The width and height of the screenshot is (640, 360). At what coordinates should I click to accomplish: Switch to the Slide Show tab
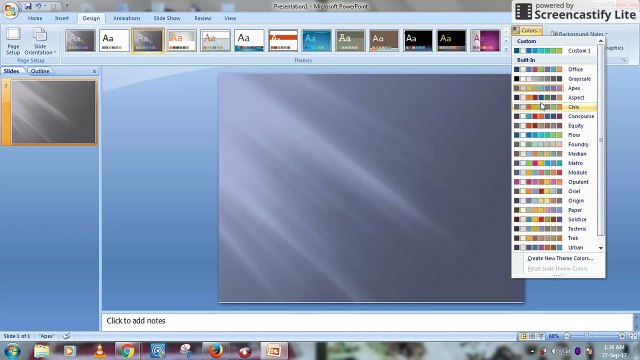[167, 18]
